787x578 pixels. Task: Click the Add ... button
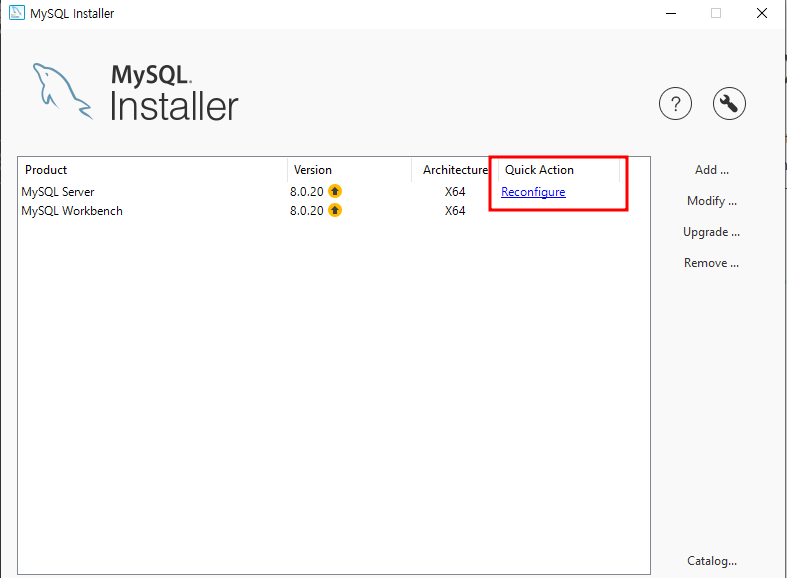(711, 170)
